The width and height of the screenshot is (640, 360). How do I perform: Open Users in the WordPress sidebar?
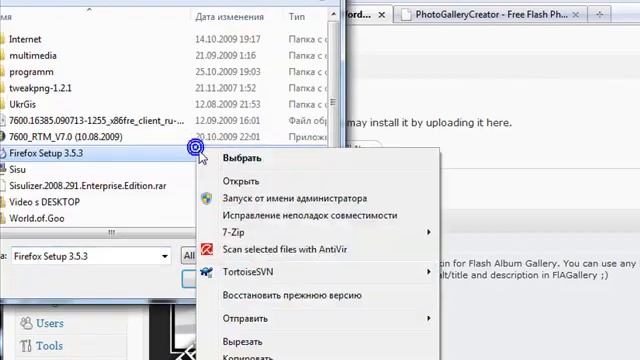point(50,323)
